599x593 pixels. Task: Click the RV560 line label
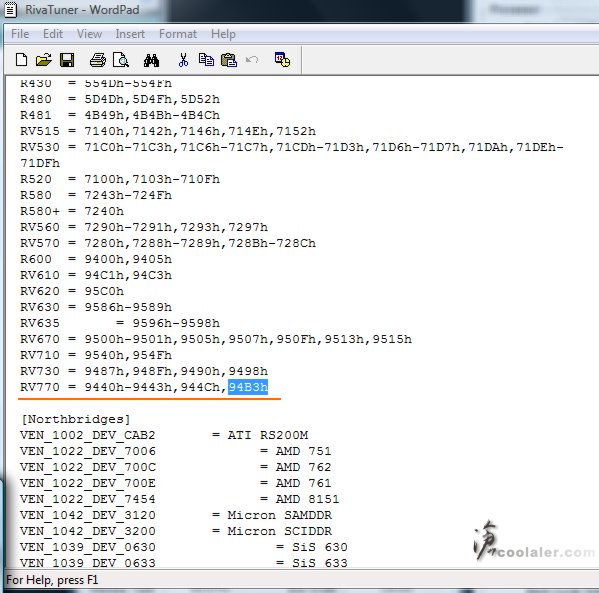[x=40, y=227]
